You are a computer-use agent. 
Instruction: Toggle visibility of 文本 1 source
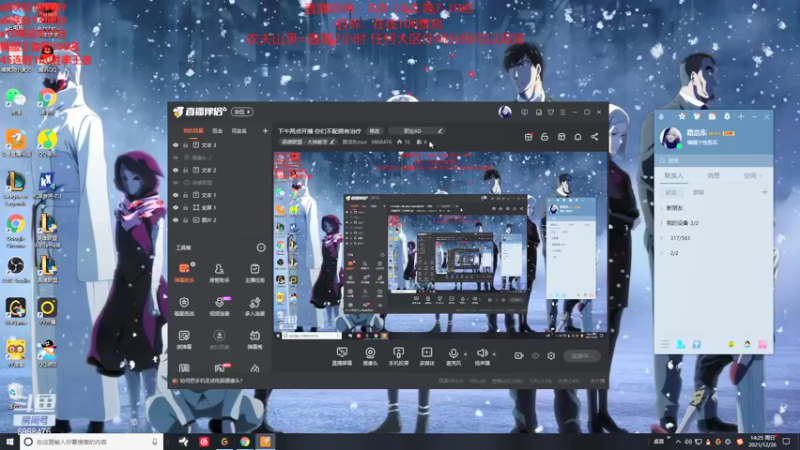coord(176,195)
